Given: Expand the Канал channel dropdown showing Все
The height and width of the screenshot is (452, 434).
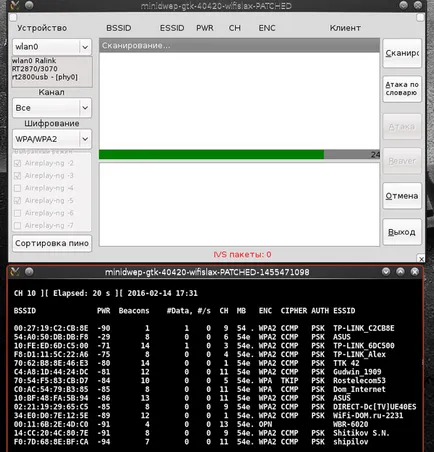Looking at the screenshot, I should pos(52,108).
